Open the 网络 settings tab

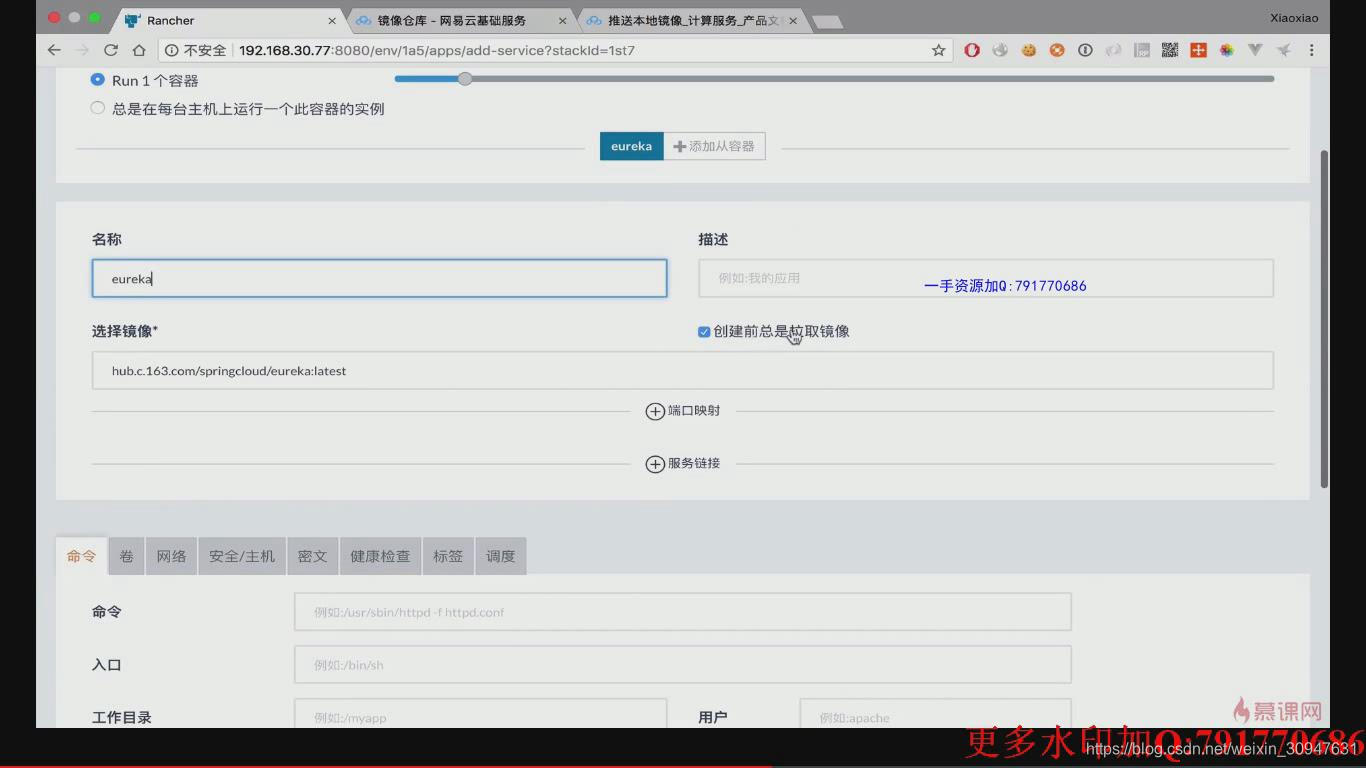point(171,556)
